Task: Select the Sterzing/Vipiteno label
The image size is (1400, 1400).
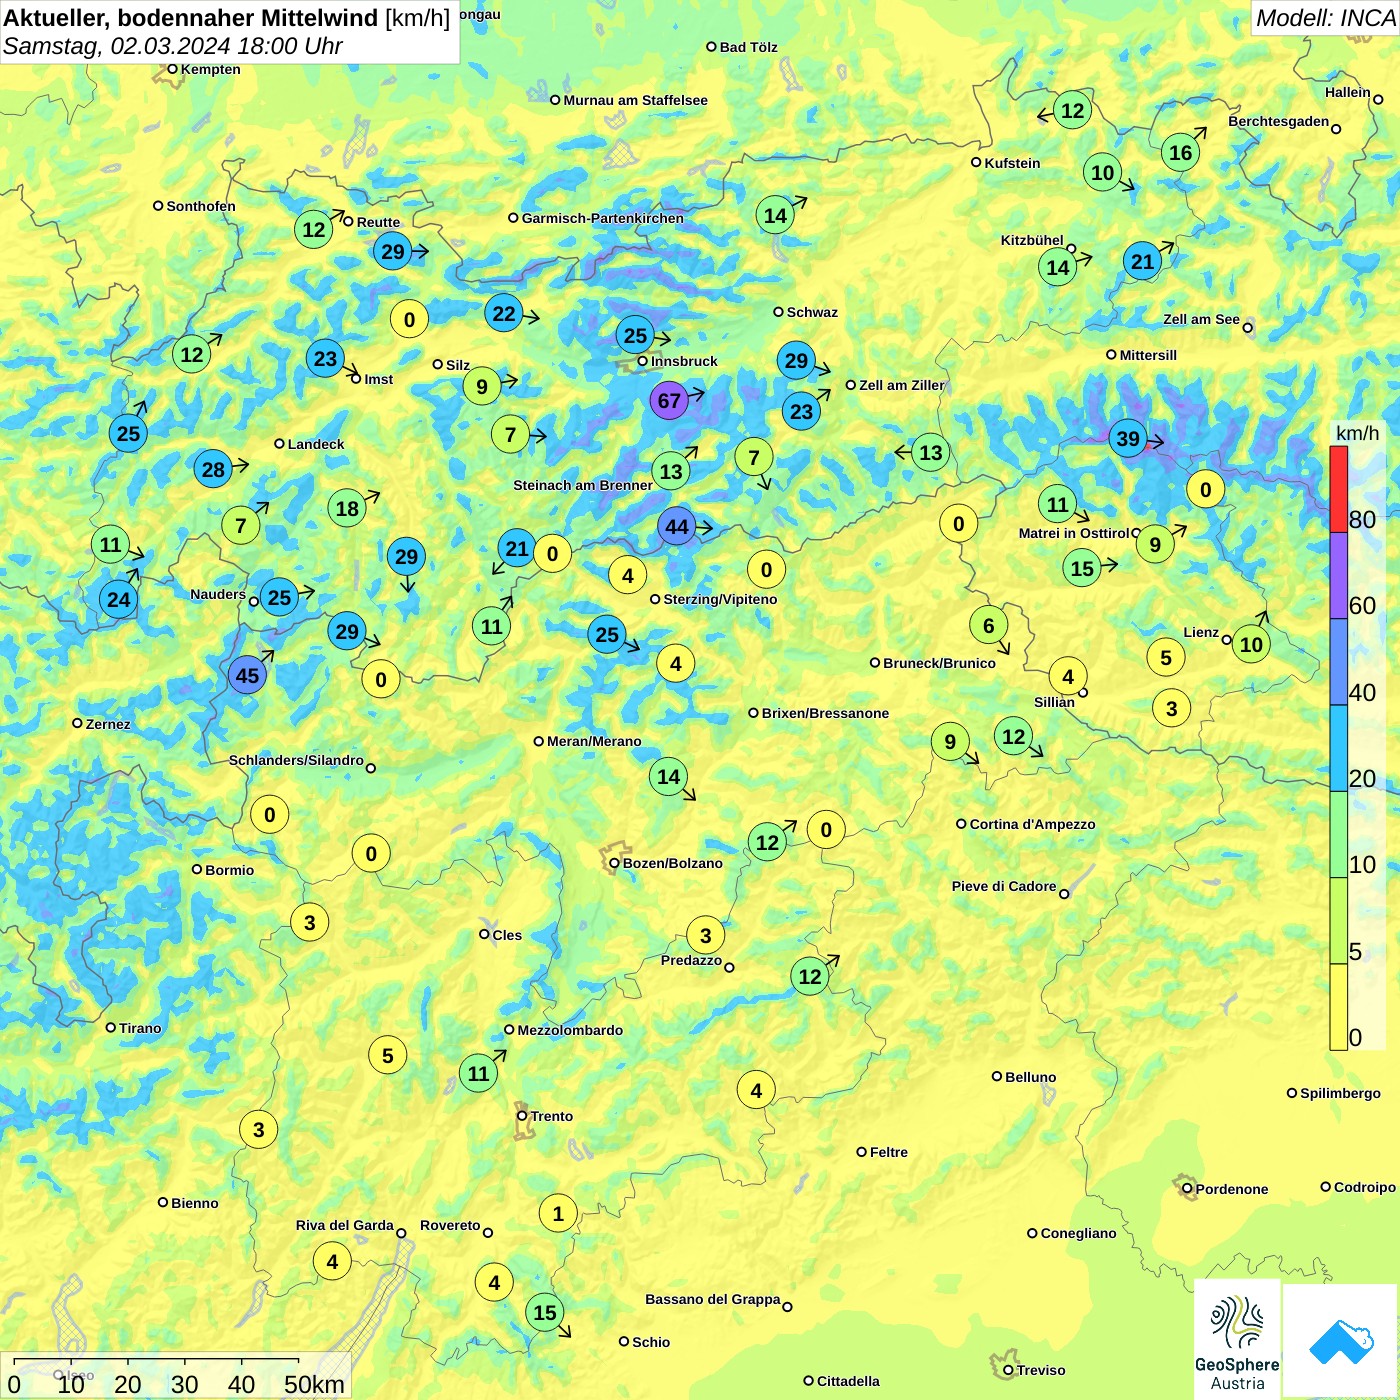Action: pos(720,599)
